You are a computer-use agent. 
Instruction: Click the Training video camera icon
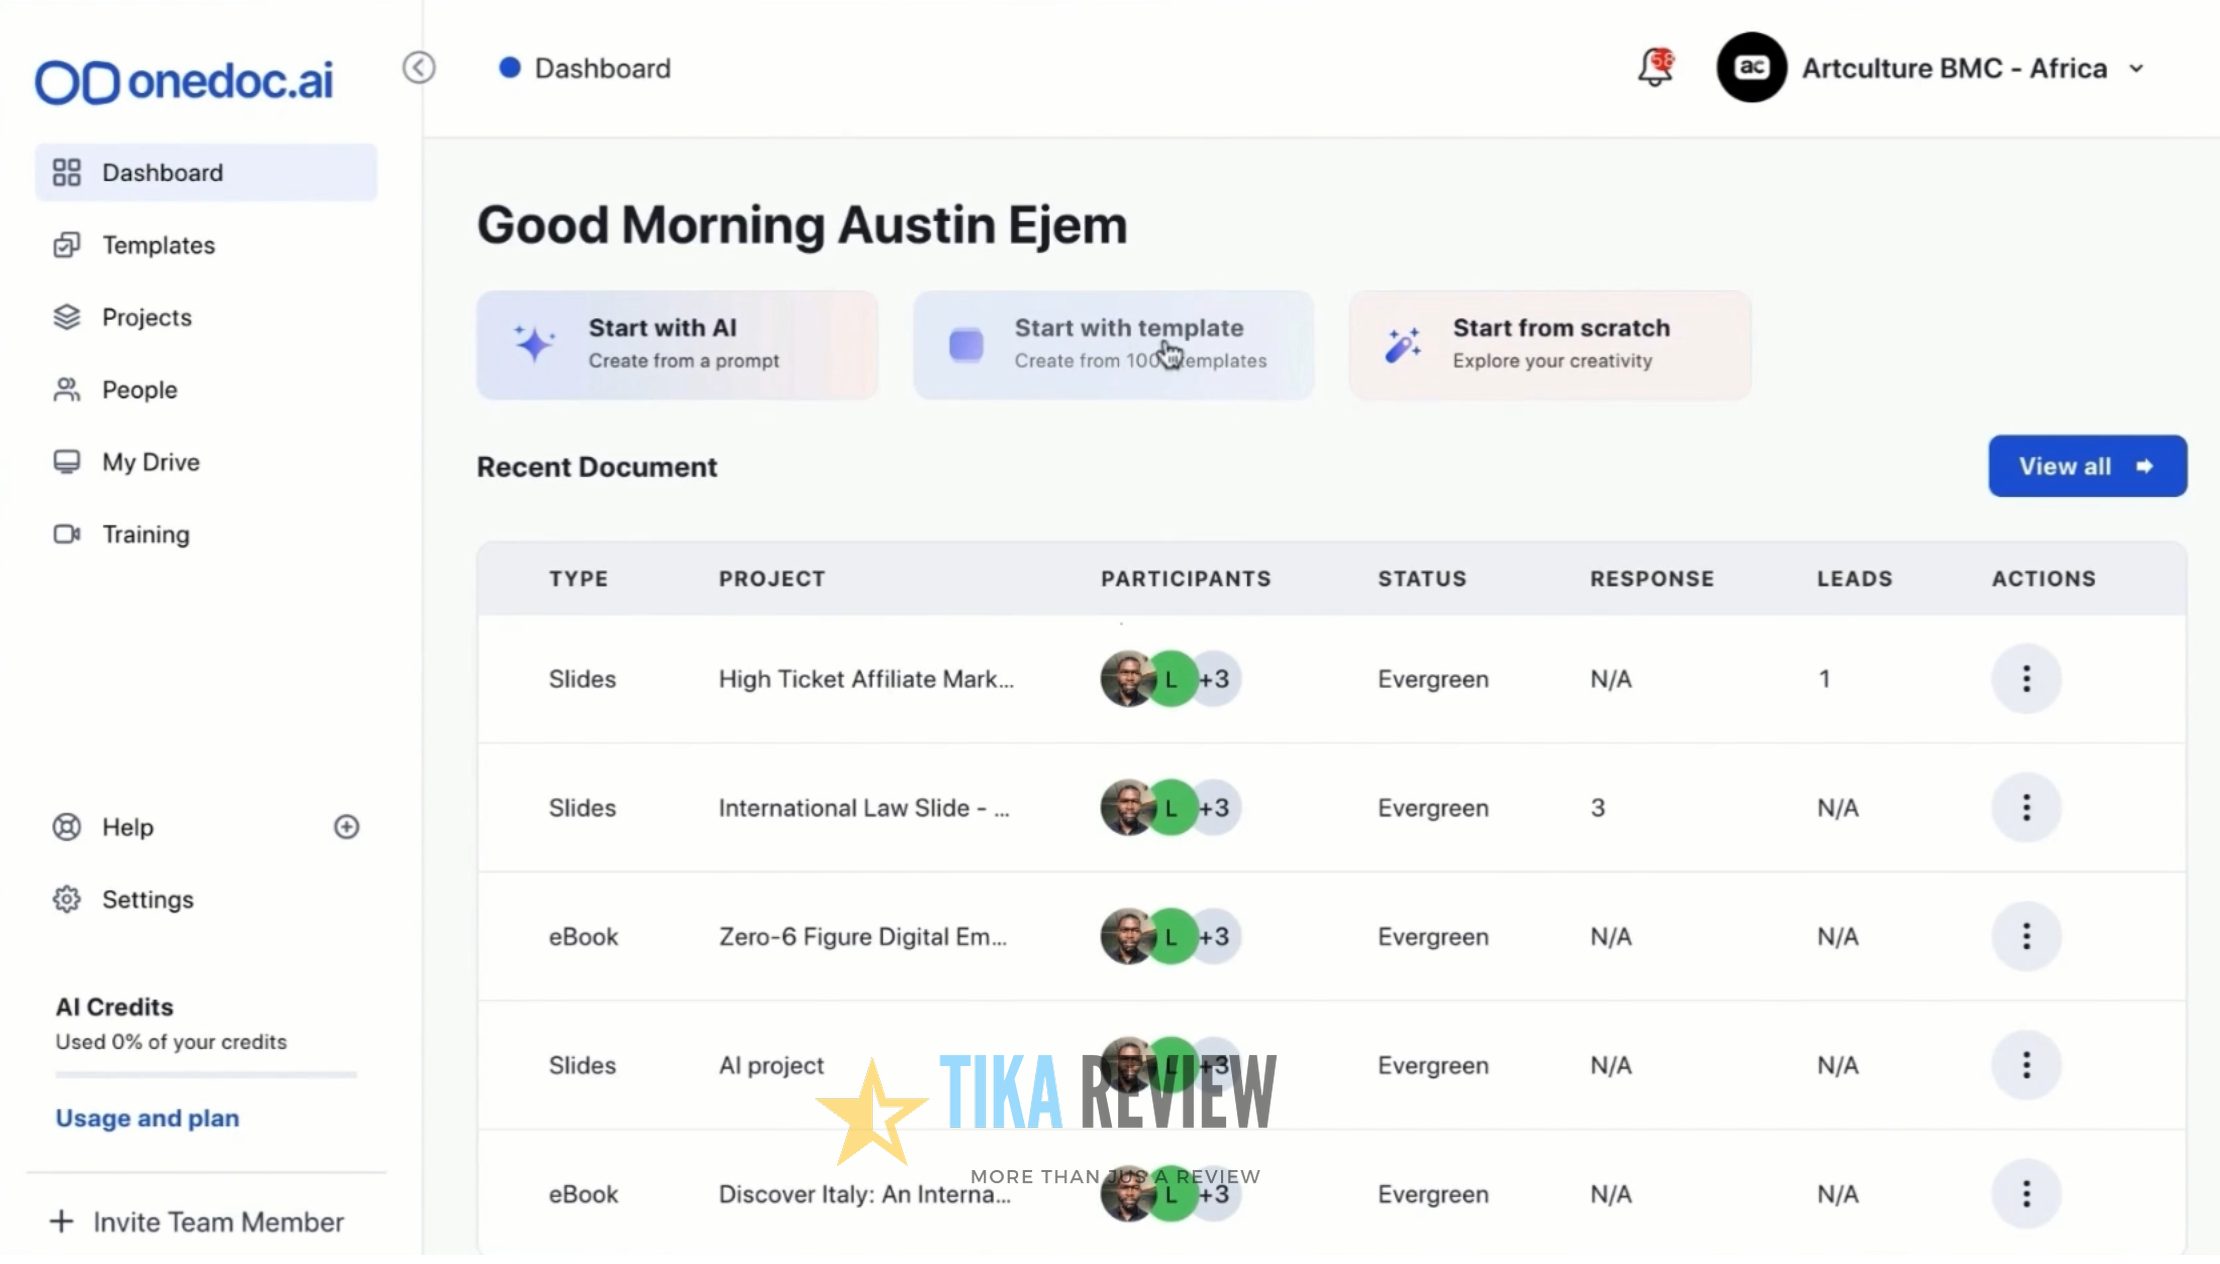(67, 534)
